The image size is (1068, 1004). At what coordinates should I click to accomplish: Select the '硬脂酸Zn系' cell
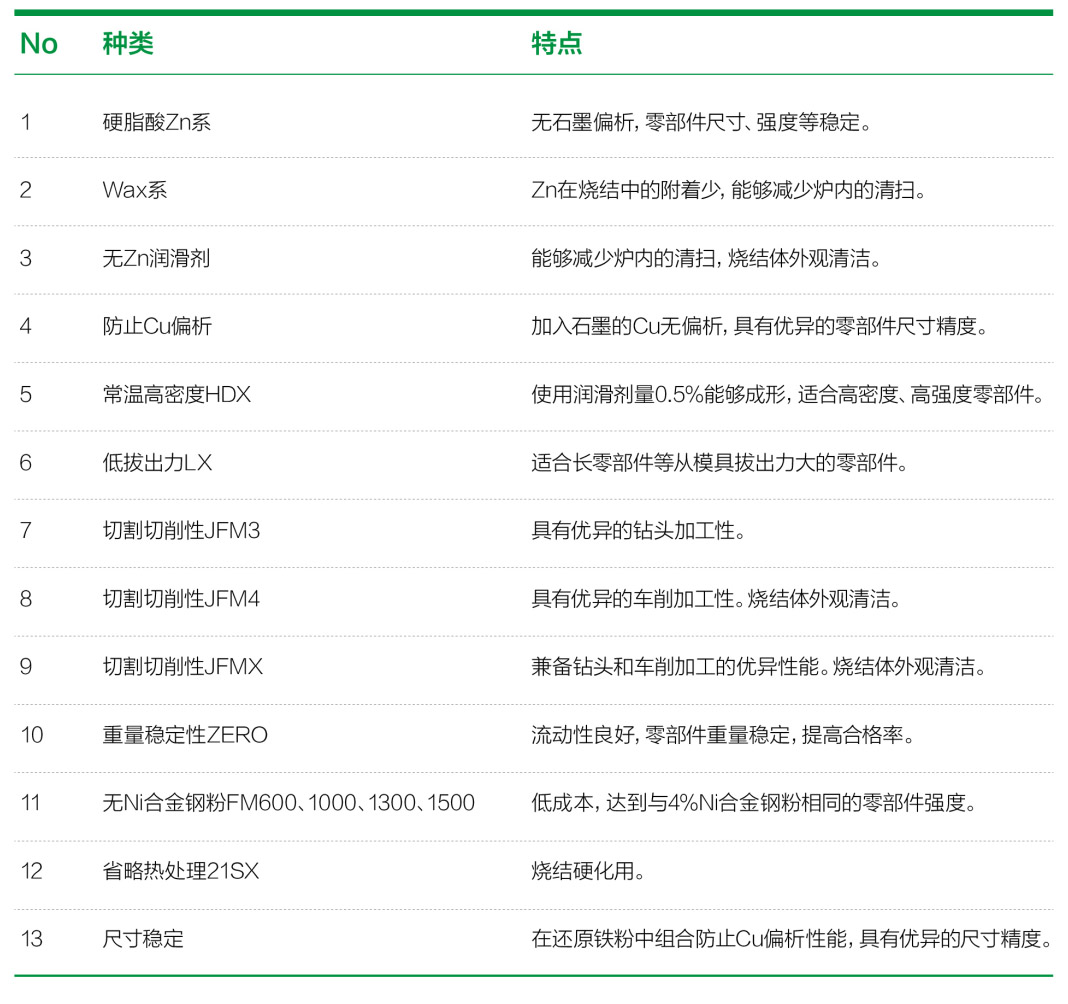(157, 122)
